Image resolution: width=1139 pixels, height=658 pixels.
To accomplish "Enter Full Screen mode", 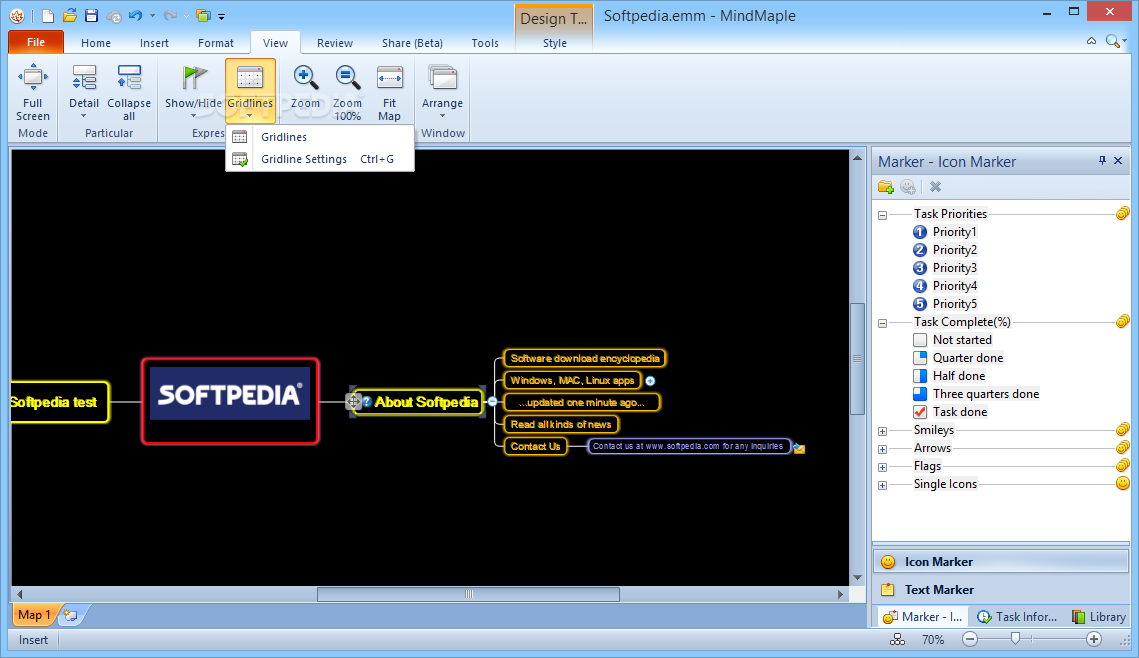I will pyautogui.click(x=33, y=93).
